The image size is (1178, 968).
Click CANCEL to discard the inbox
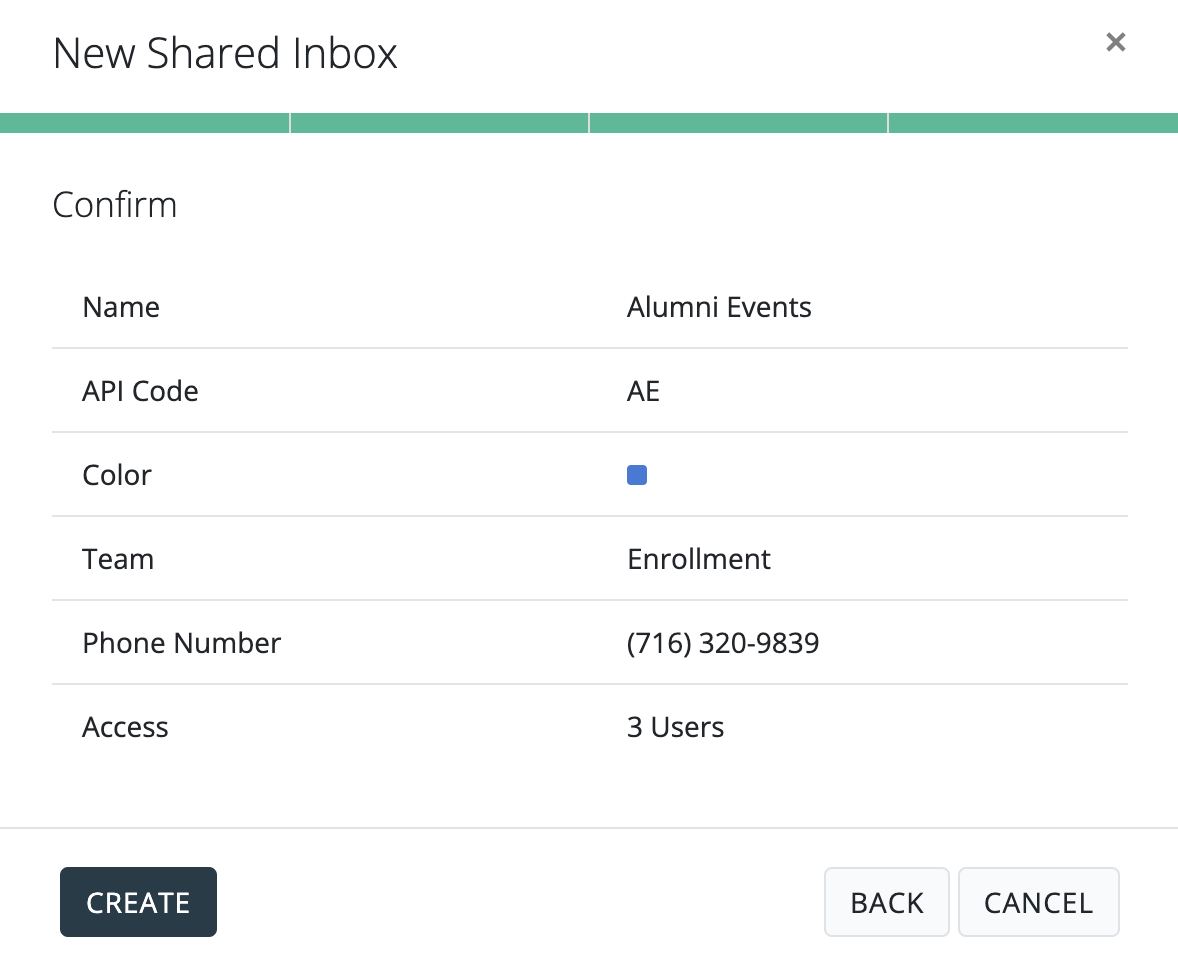click(x=1038, y=902)
